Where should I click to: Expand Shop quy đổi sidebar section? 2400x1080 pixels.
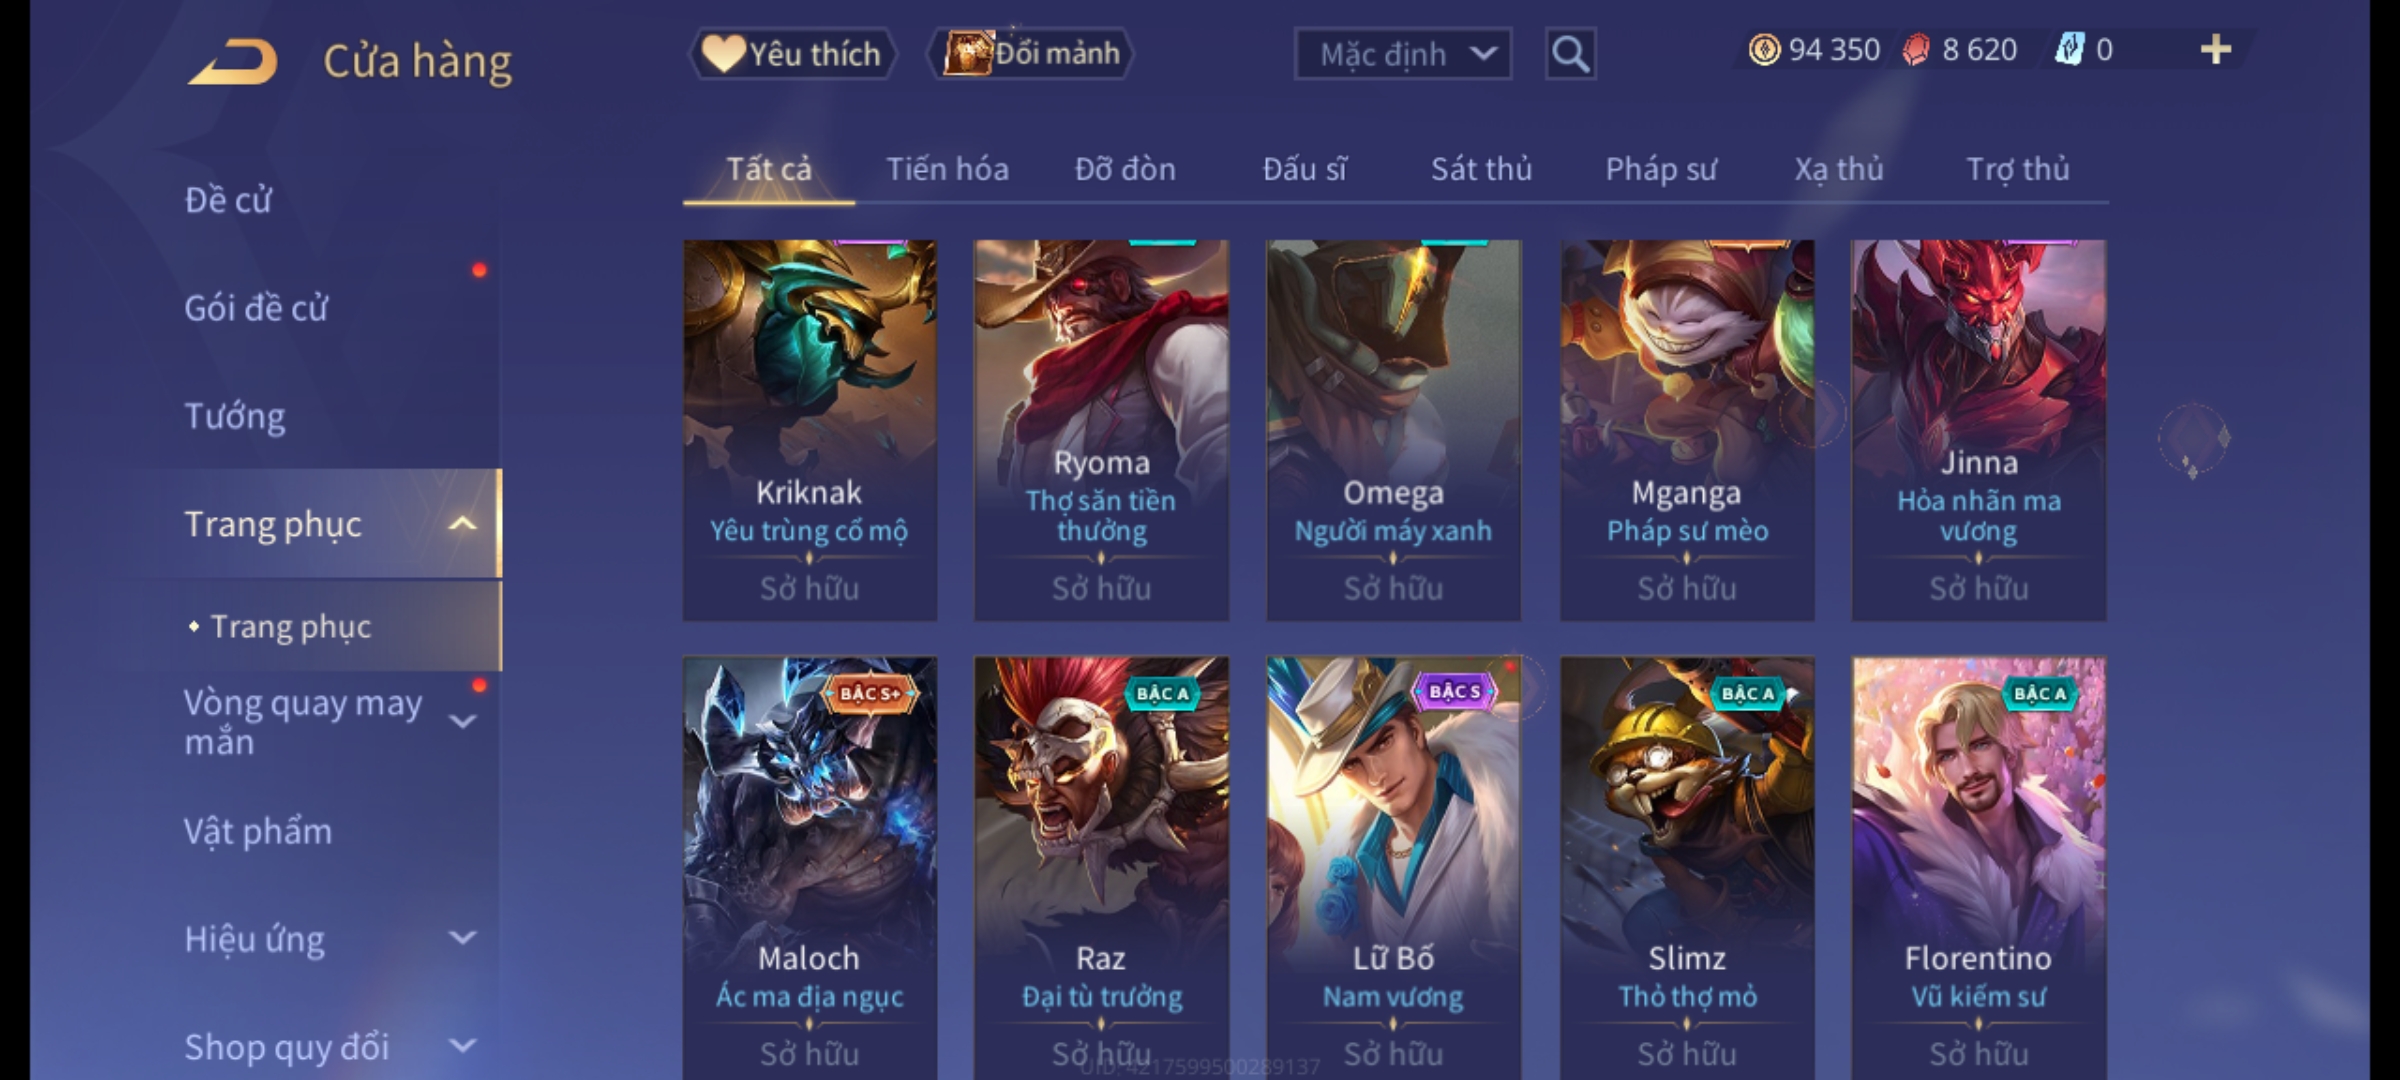(x=462, y=1046)
